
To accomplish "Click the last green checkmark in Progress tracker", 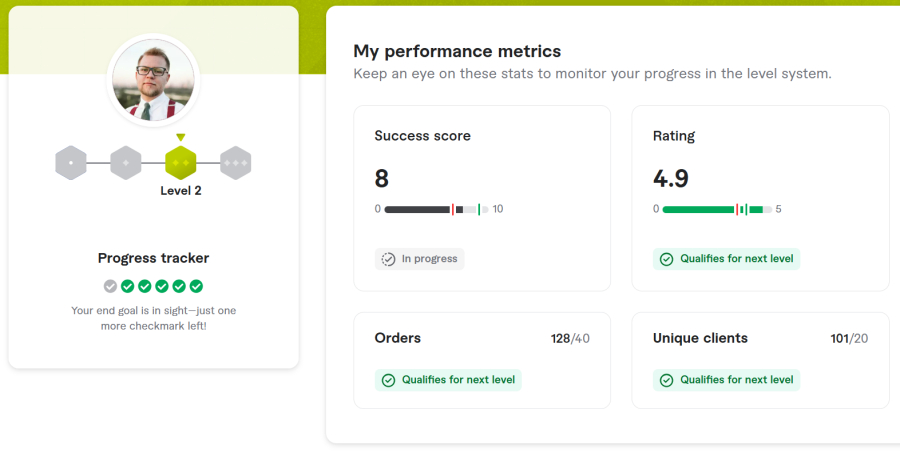I will click(x=196, y=286).
